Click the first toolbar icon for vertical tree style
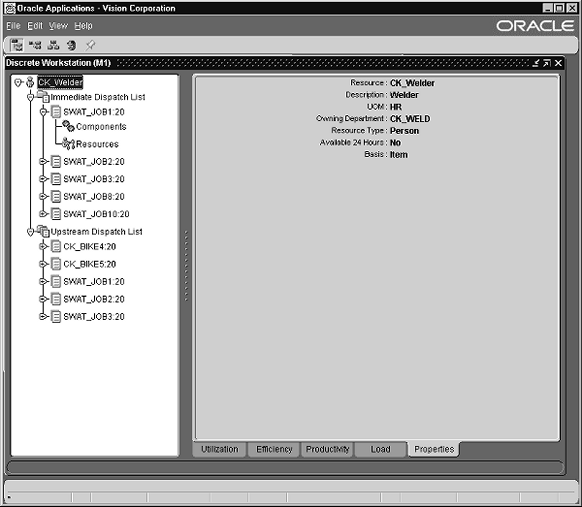Image resolution: width=582 pixels, height=507 pixels. (16, 45)
